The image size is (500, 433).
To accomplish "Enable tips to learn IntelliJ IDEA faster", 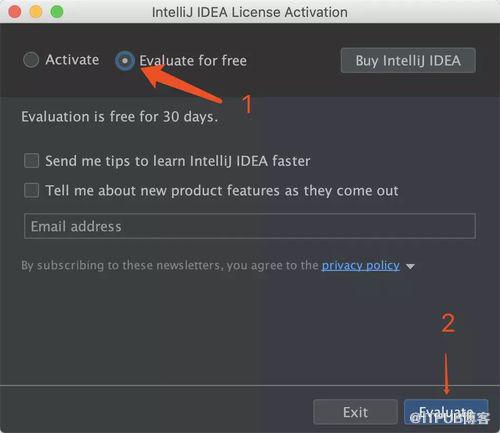I will tap(32, 161).
